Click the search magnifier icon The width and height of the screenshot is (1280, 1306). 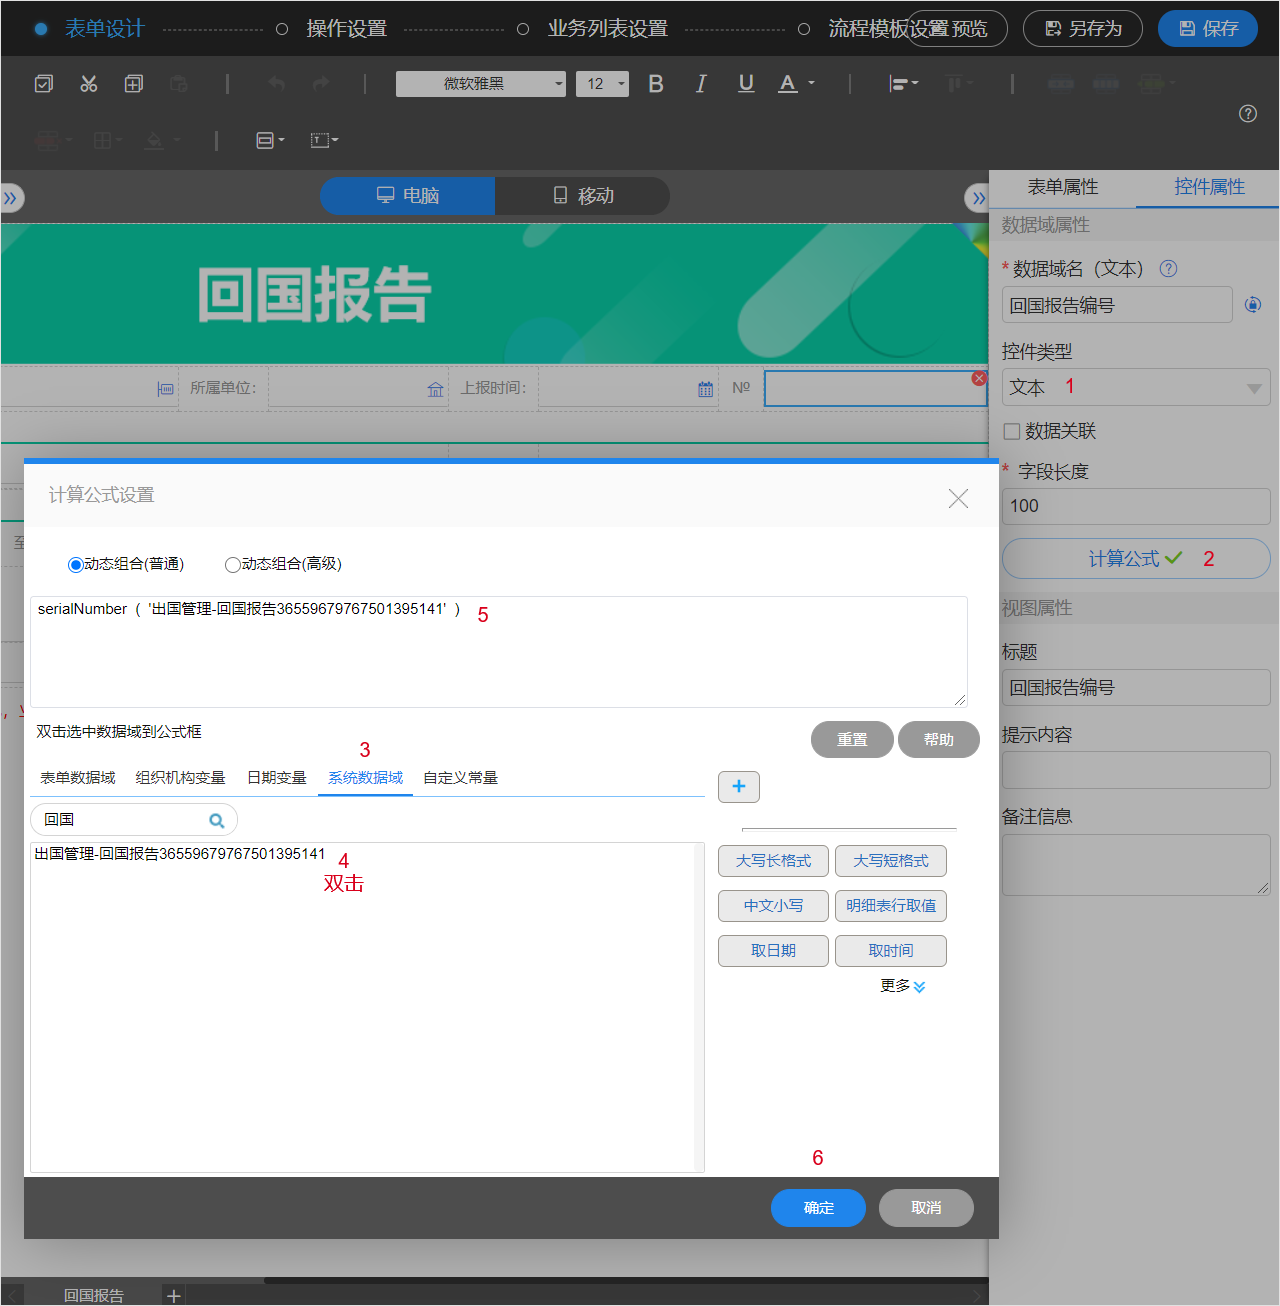click(217, 820)
